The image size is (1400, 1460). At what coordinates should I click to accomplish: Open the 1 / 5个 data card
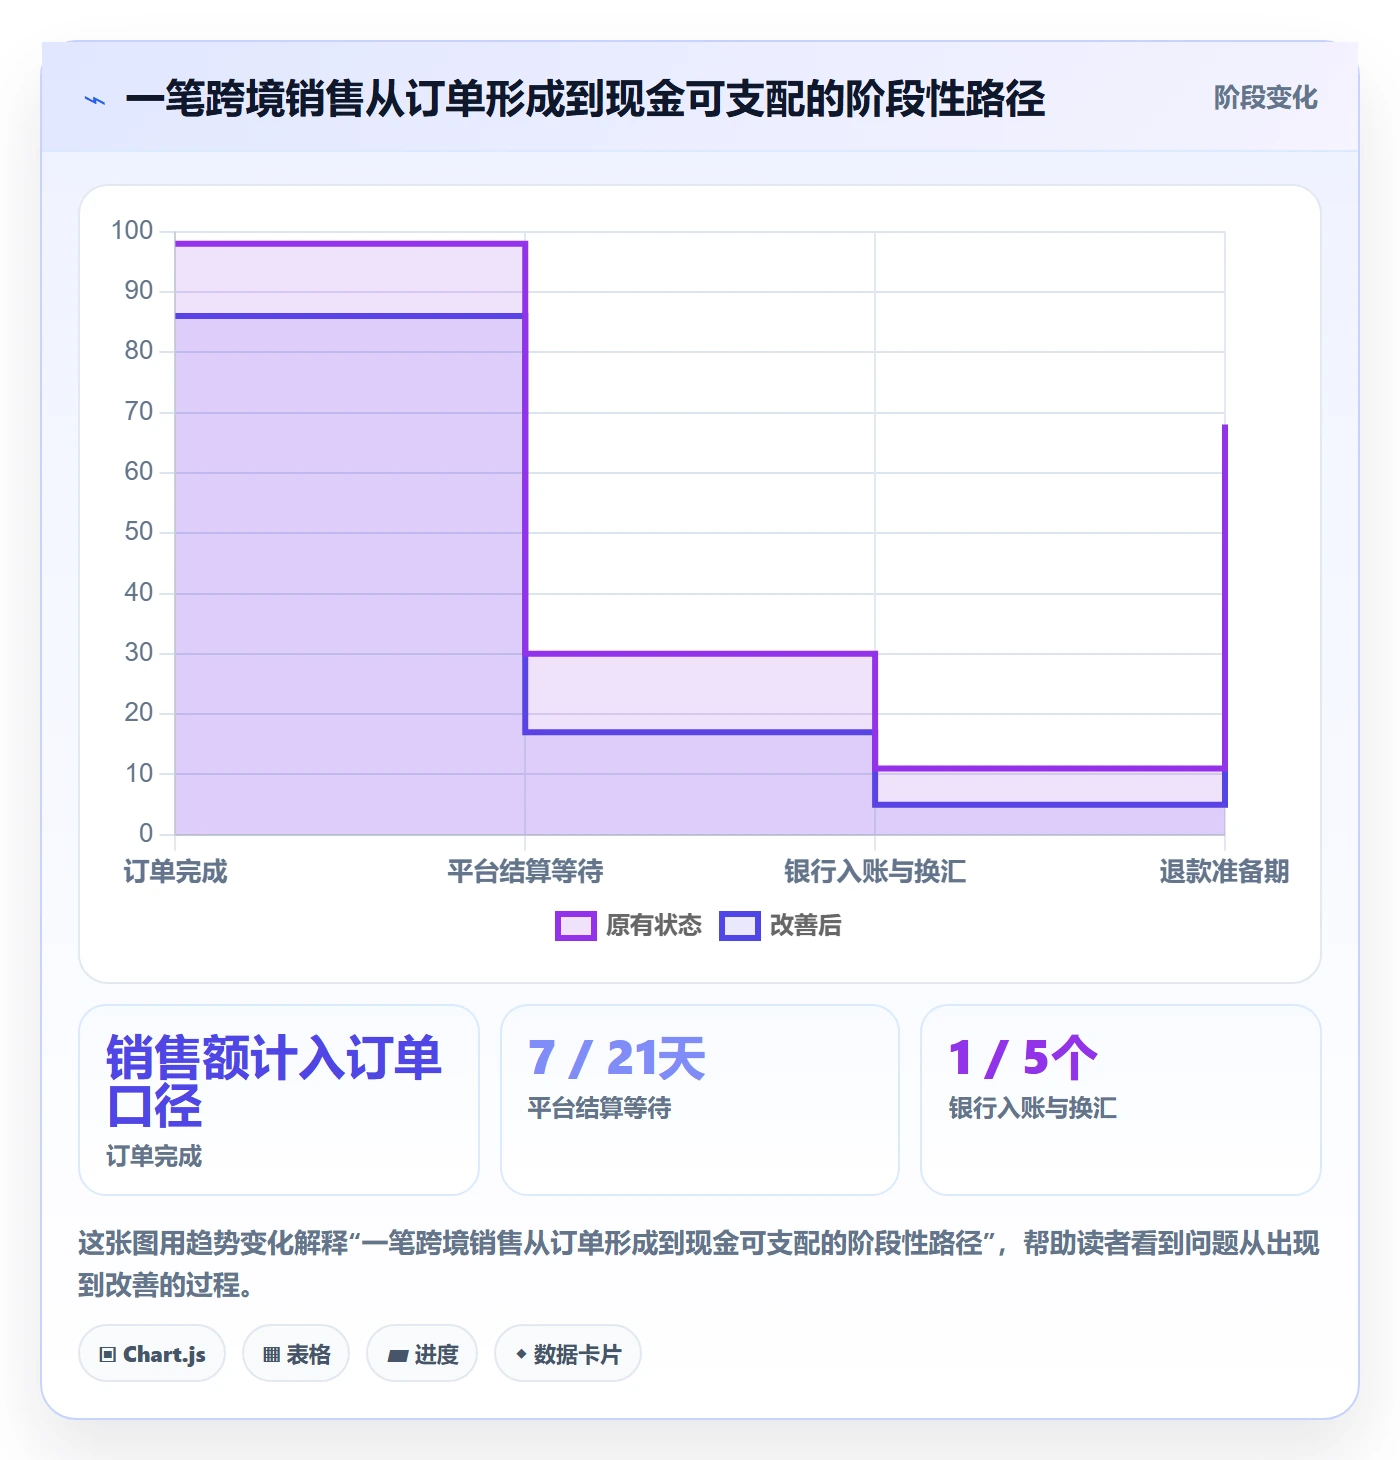click(x=1121, y=1100)
